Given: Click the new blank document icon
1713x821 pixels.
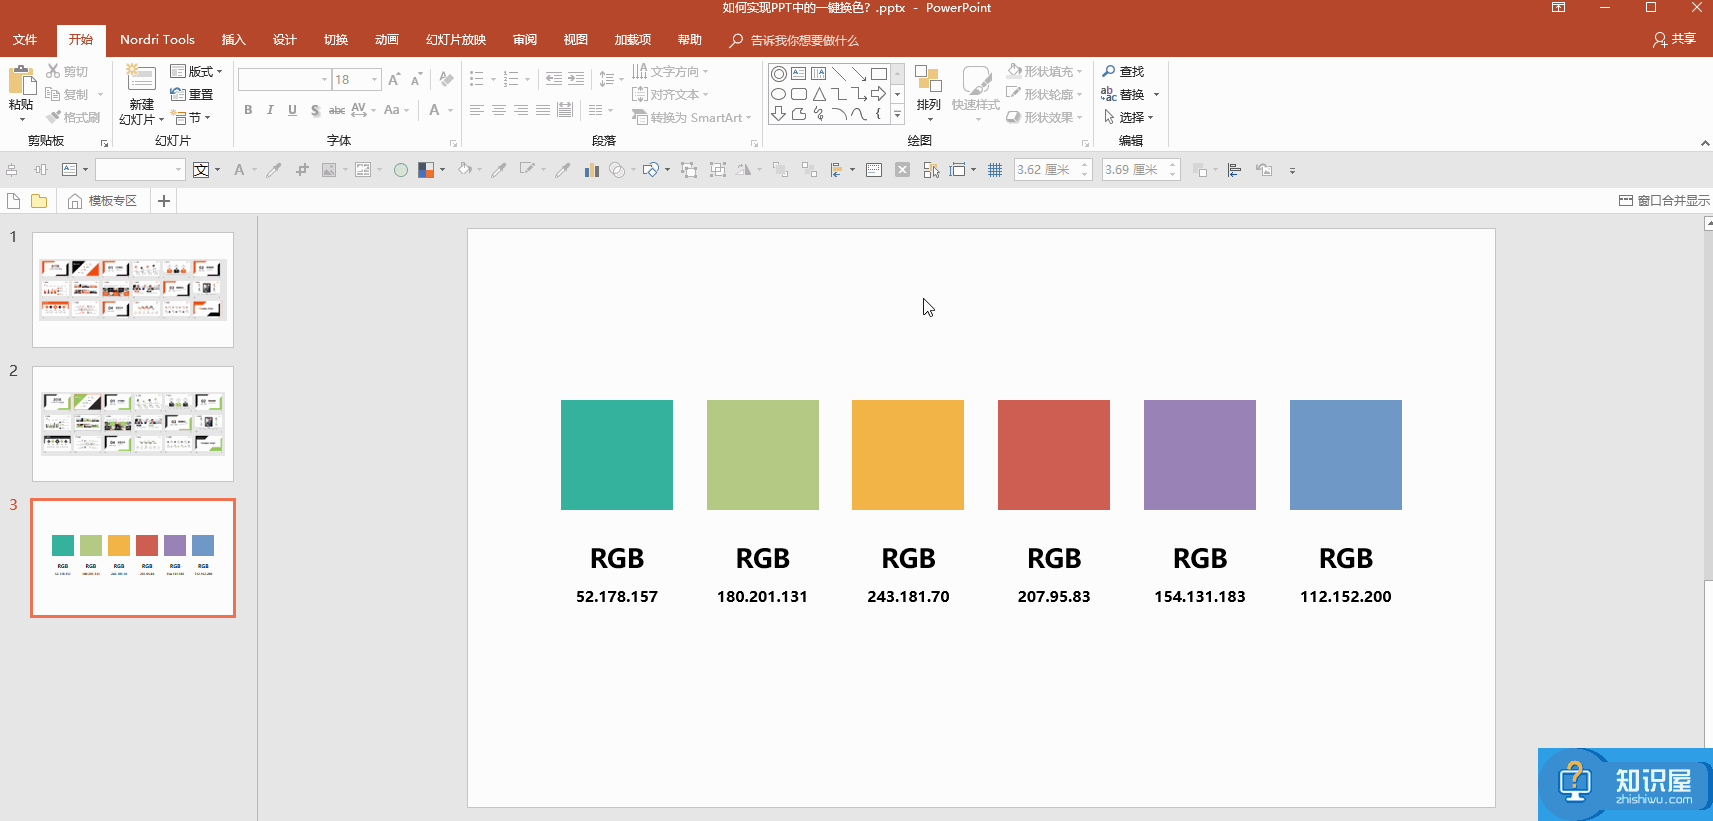Looking at the screenshot, I should click(x=14, y=201).
